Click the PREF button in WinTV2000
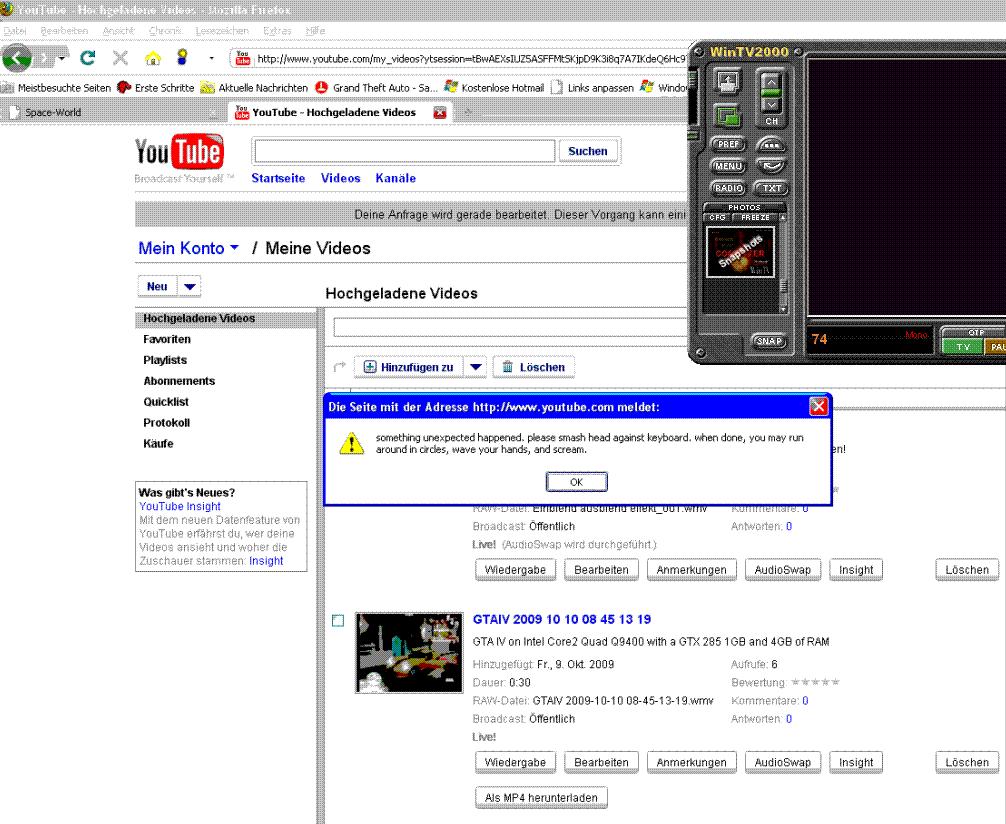The height and width of the screenshot is (824, 1006). (728, 144)
